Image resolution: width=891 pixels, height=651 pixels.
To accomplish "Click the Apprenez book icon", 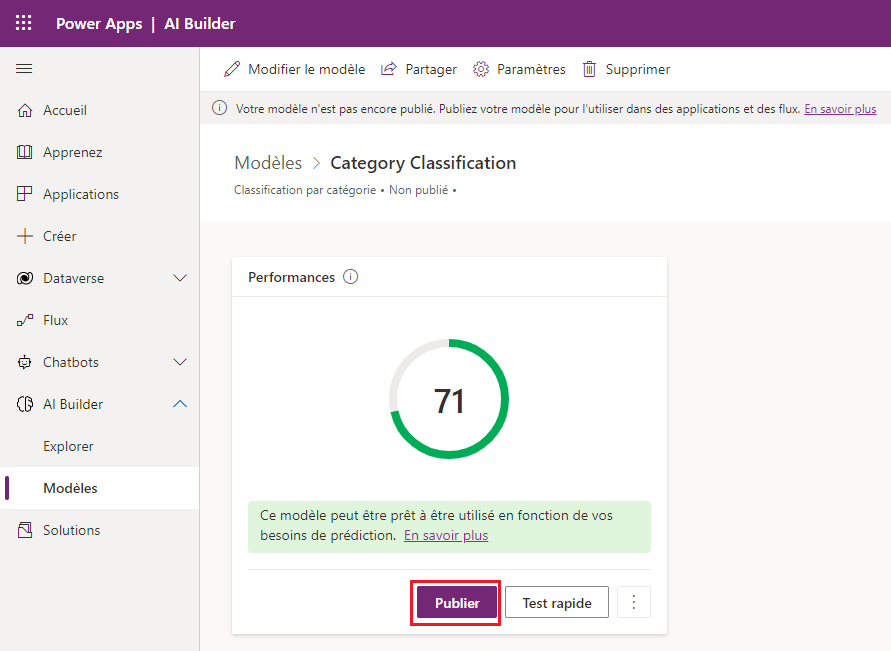I will [24, 152].
